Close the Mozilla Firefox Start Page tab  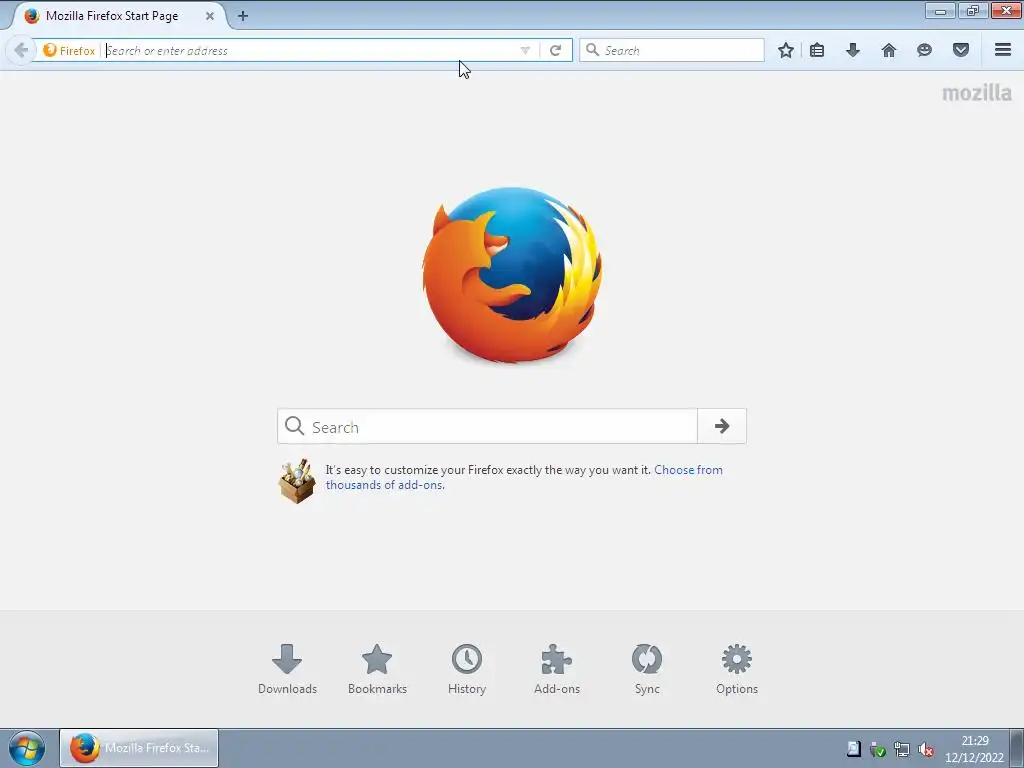coord(210,16)
